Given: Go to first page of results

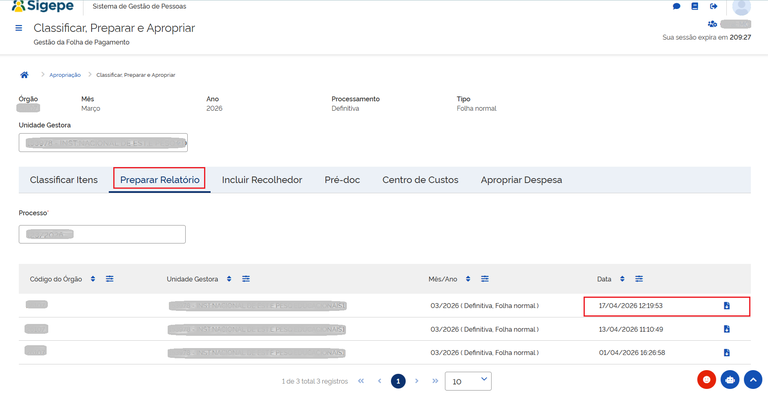Looking at the screenshot, I should tap(361, 381).
